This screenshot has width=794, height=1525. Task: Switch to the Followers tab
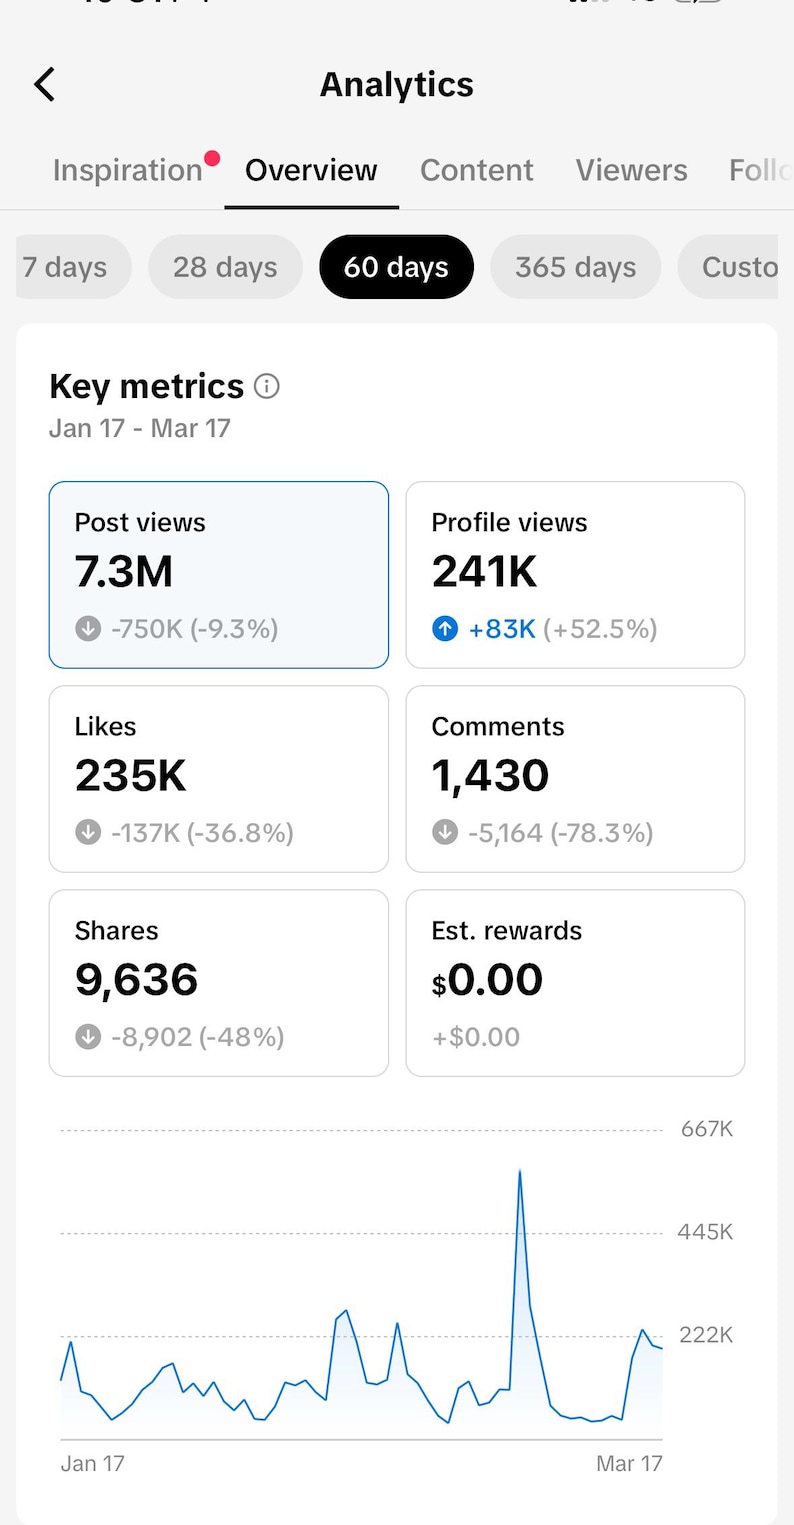coord(760,171)
